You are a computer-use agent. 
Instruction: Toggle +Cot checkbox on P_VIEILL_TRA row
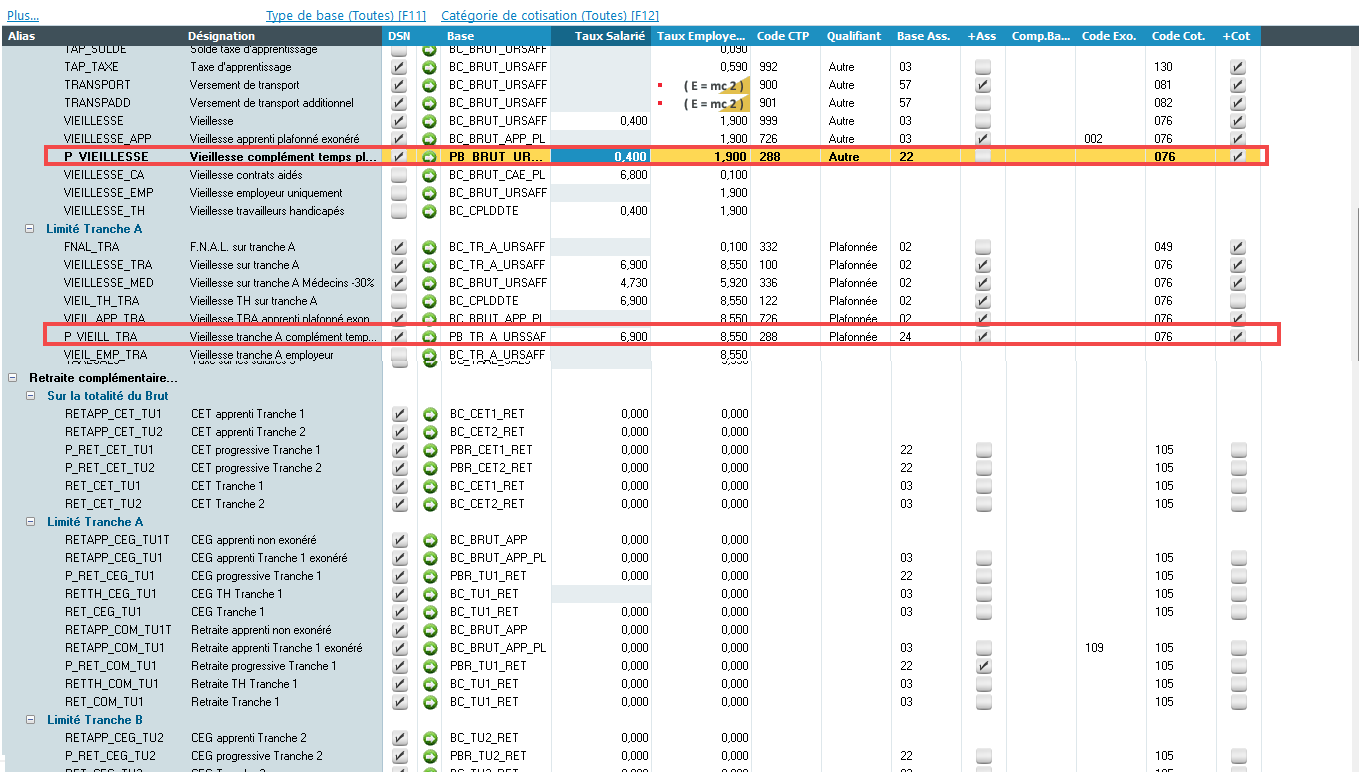click(1238, 337)
